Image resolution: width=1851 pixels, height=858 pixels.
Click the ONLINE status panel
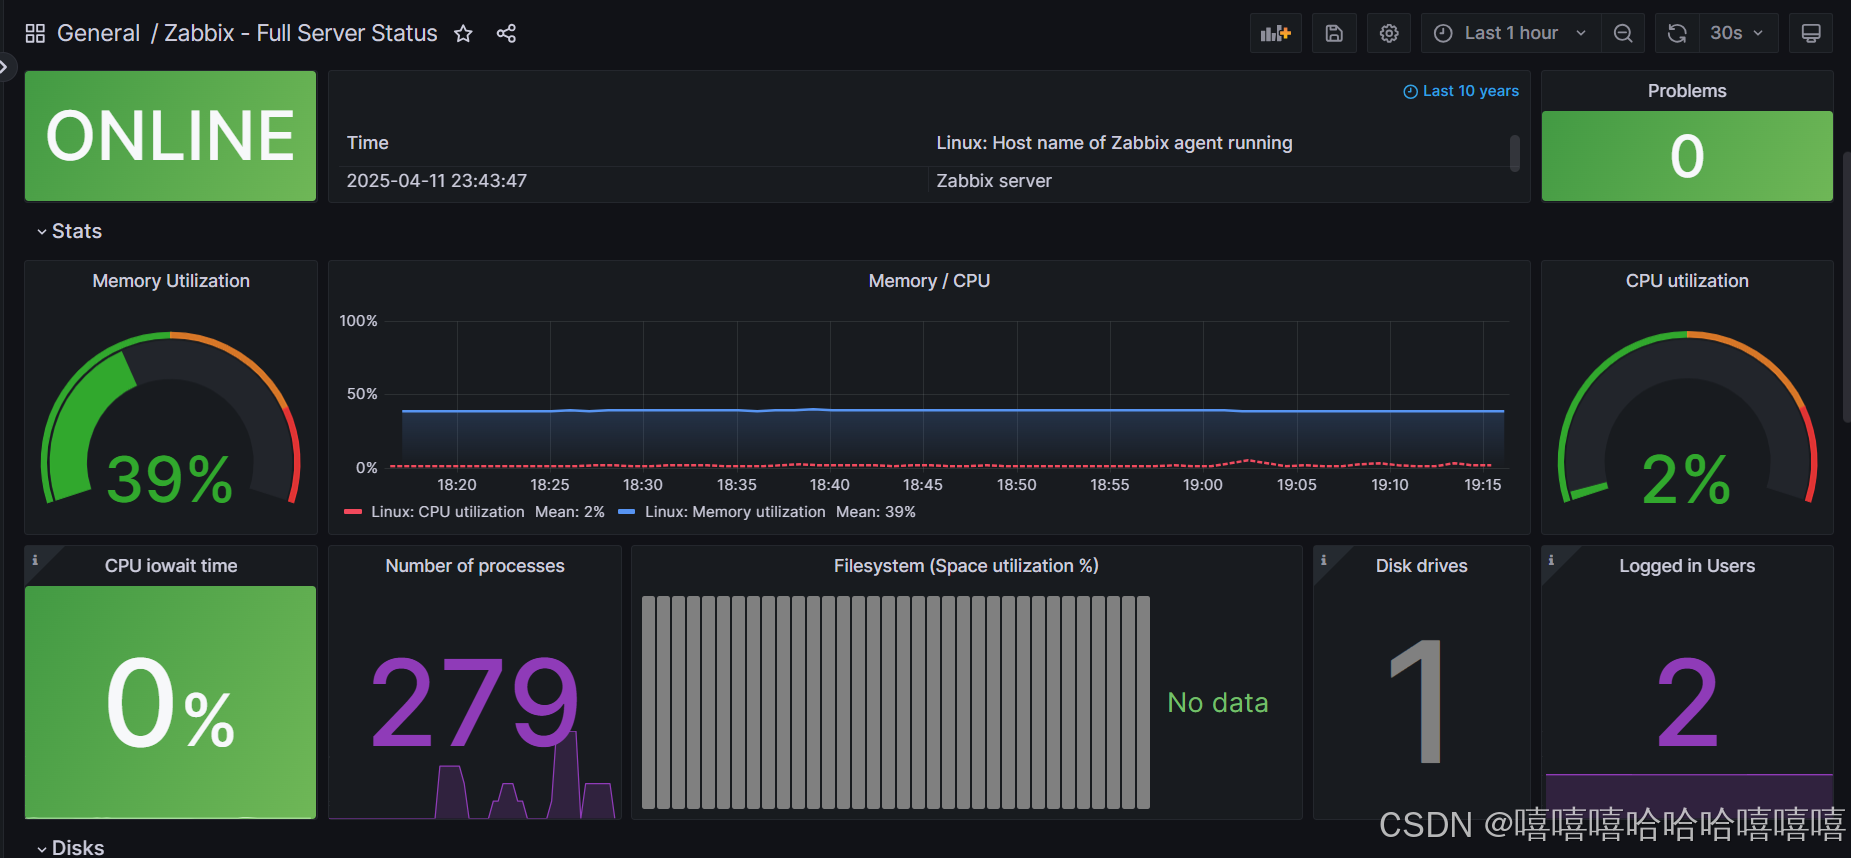click(x=171, y=136)
